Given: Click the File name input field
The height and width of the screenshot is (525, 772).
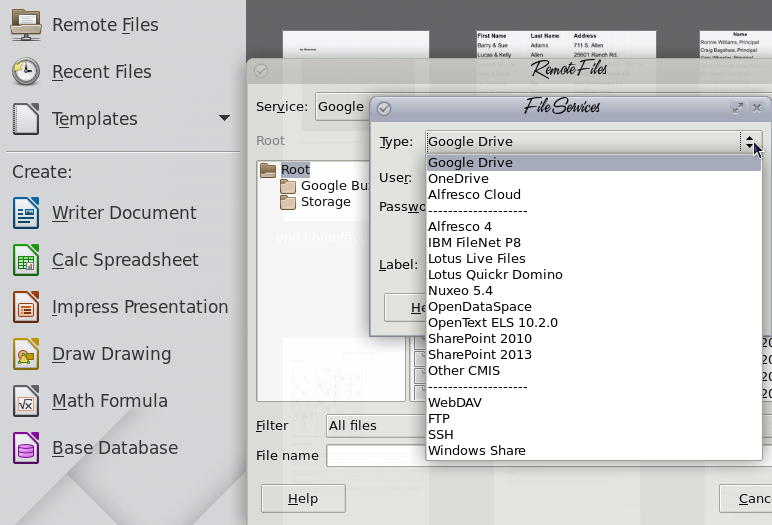Looking at the screenshot, I should point(377,456).
